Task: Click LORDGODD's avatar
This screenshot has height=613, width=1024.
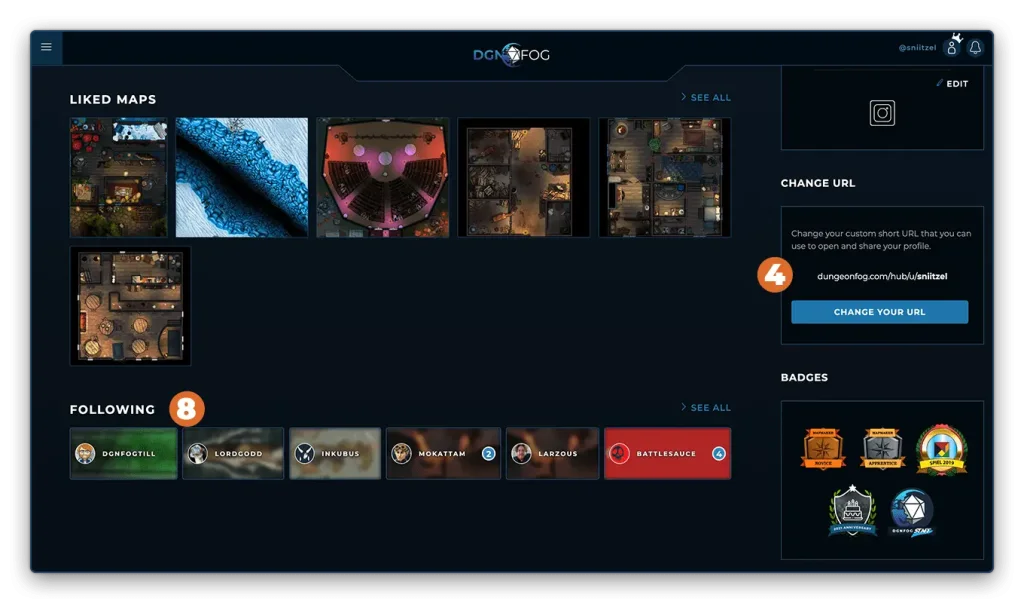Action: pos(197,453)
